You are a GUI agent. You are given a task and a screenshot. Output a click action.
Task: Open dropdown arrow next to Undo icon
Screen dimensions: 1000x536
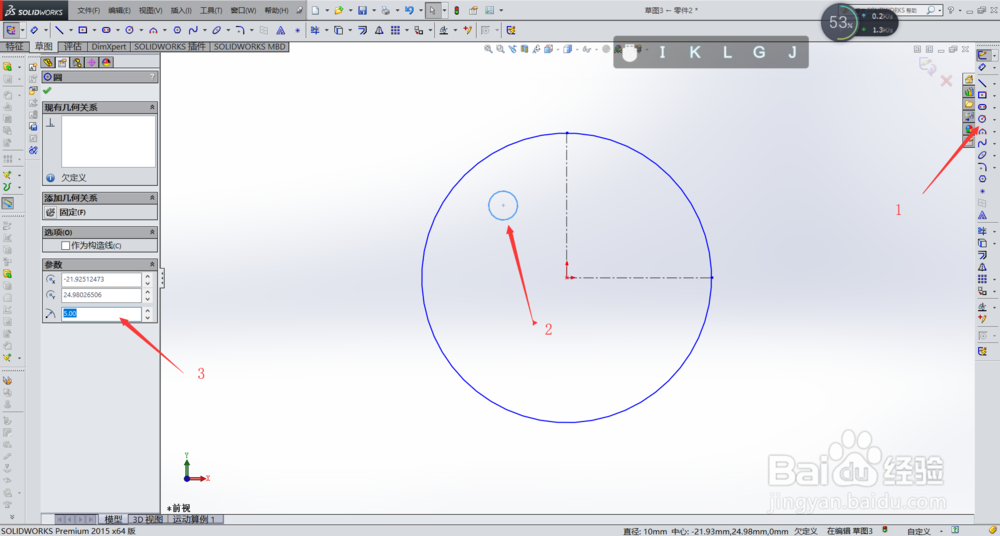[x=420, y=10]
